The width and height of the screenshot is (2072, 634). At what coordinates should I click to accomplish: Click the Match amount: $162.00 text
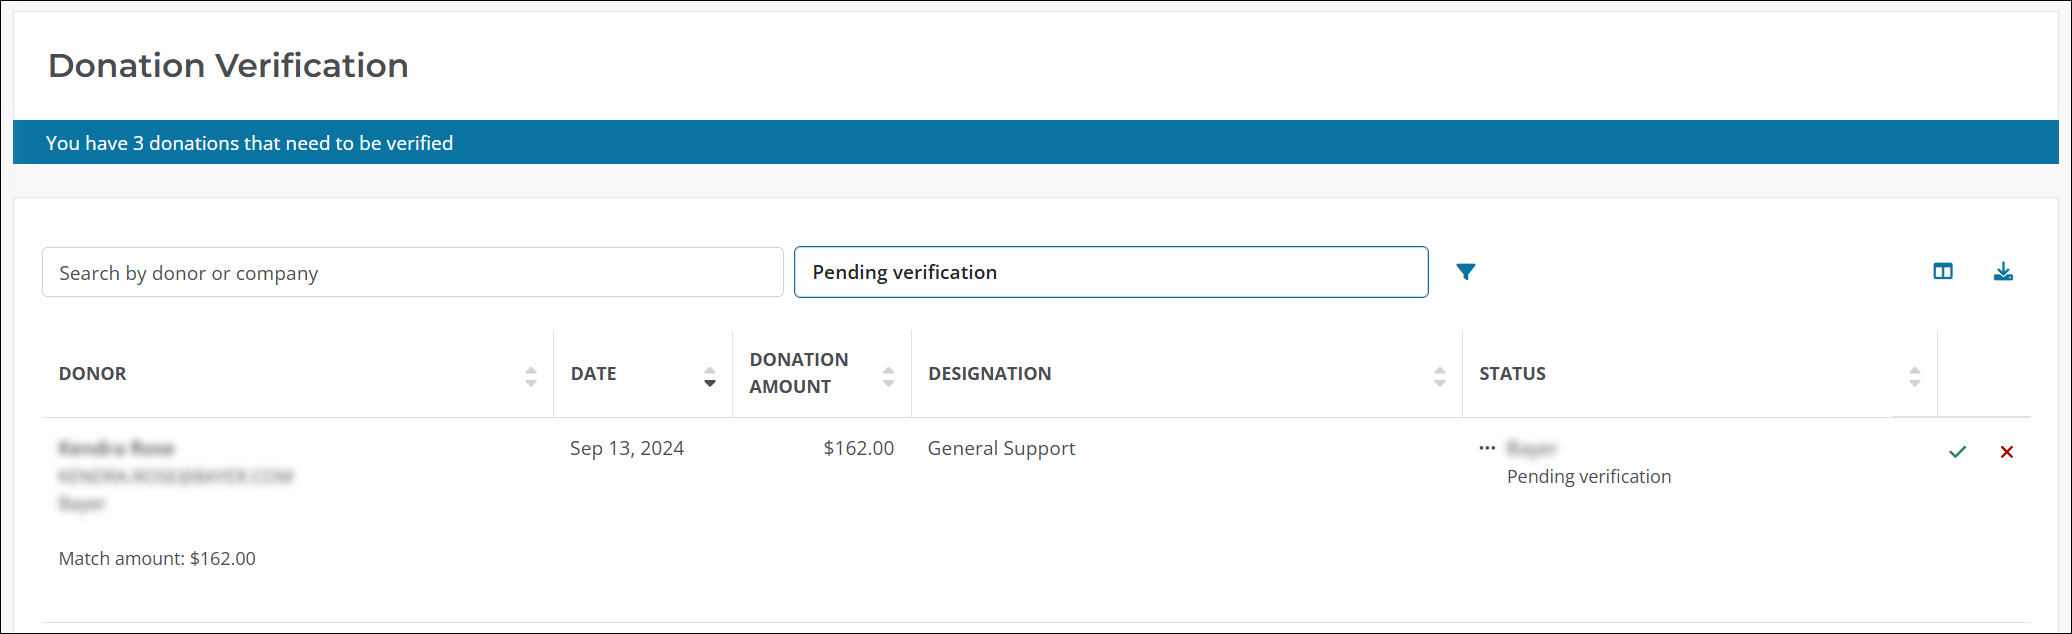pyautogui.click(x=157, y=559)
